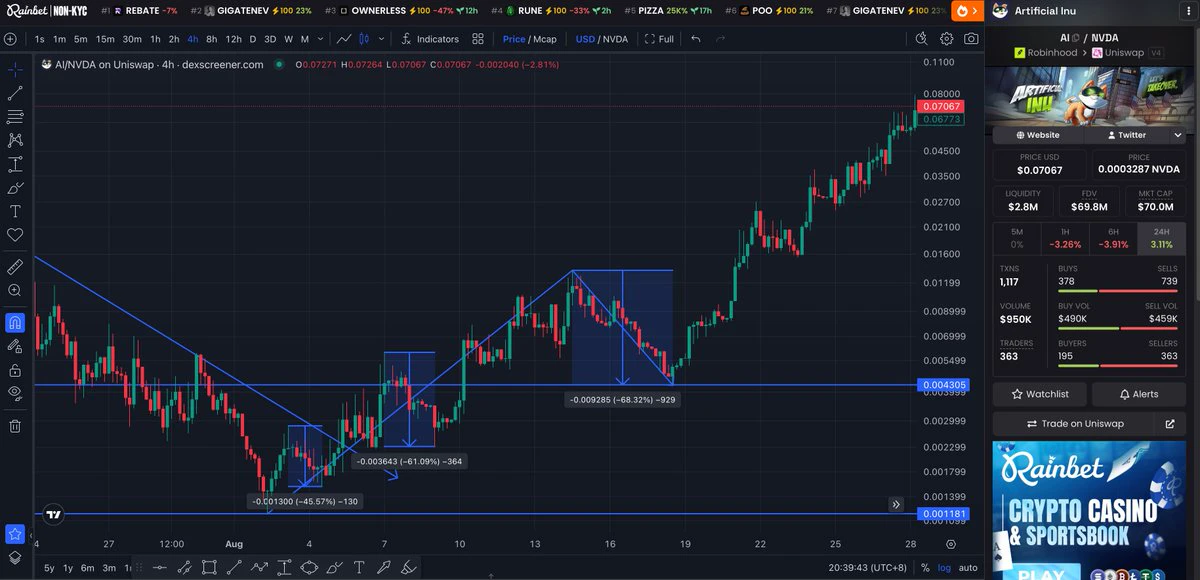Open the text annotation tool

click(x=15, y=211)
